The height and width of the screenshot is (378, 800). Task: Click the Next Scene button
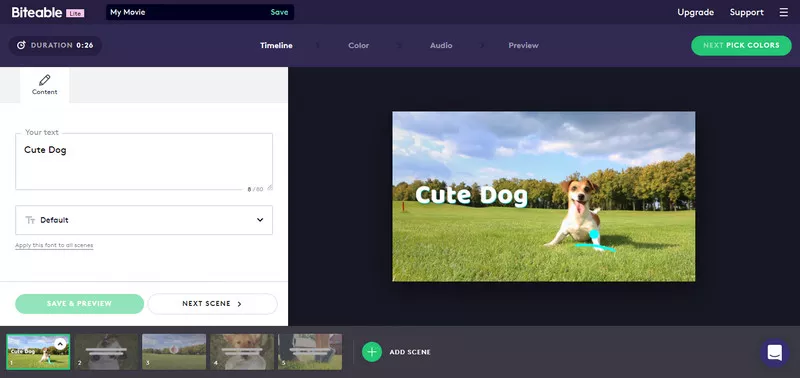[x=212, y=304]
